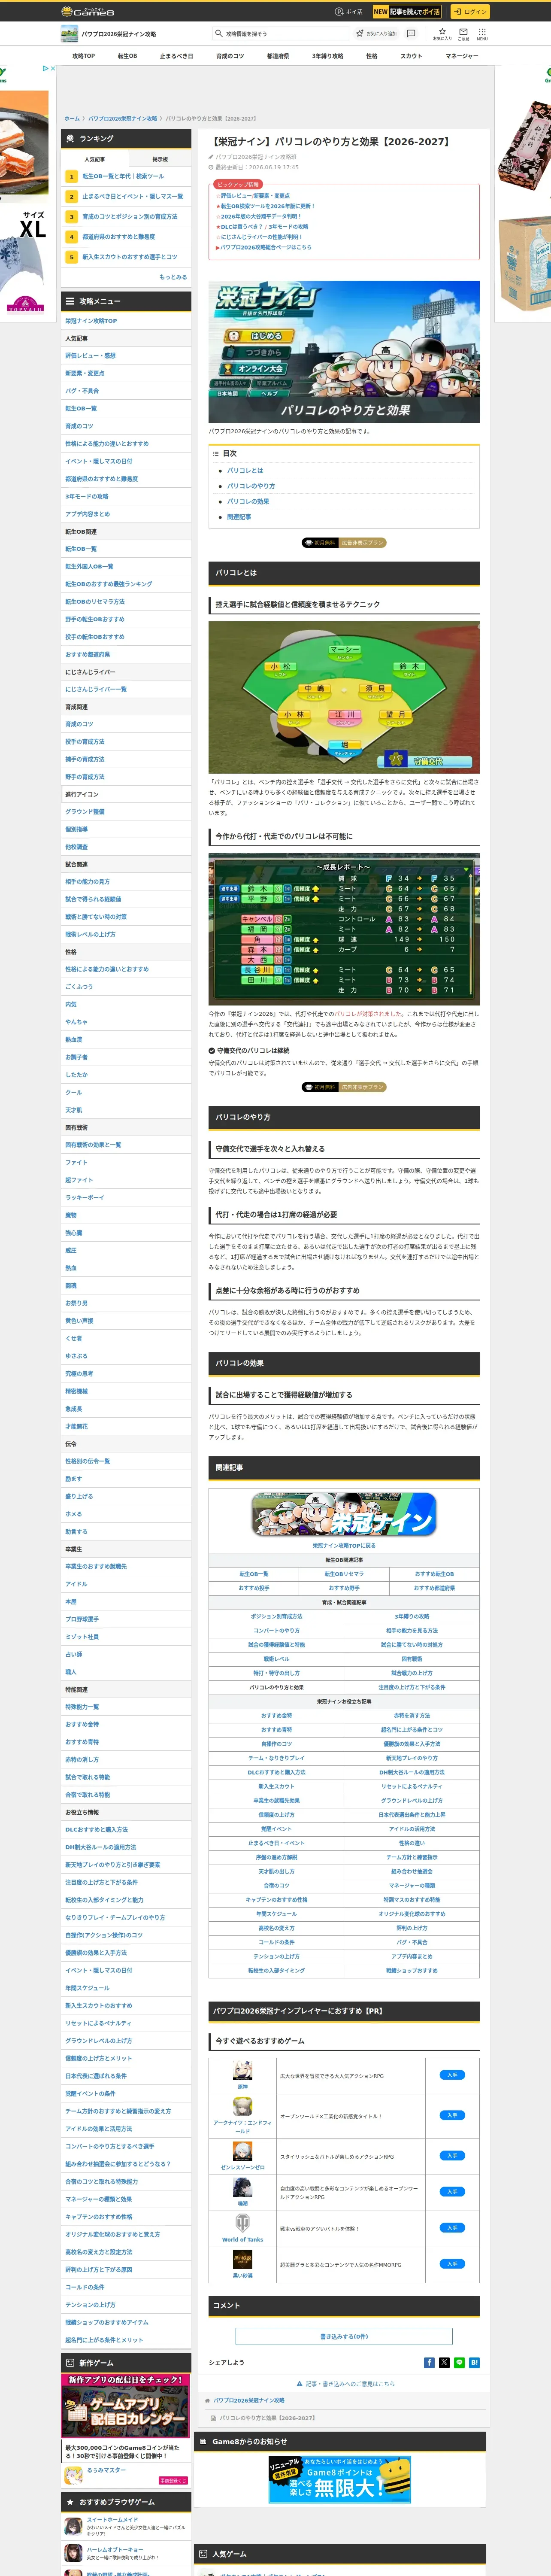The height and width of the screenshot is (2576, 551).
Task: Open 3年縛り攻略 in navigation bar
Action: click(x=327, y=56)
